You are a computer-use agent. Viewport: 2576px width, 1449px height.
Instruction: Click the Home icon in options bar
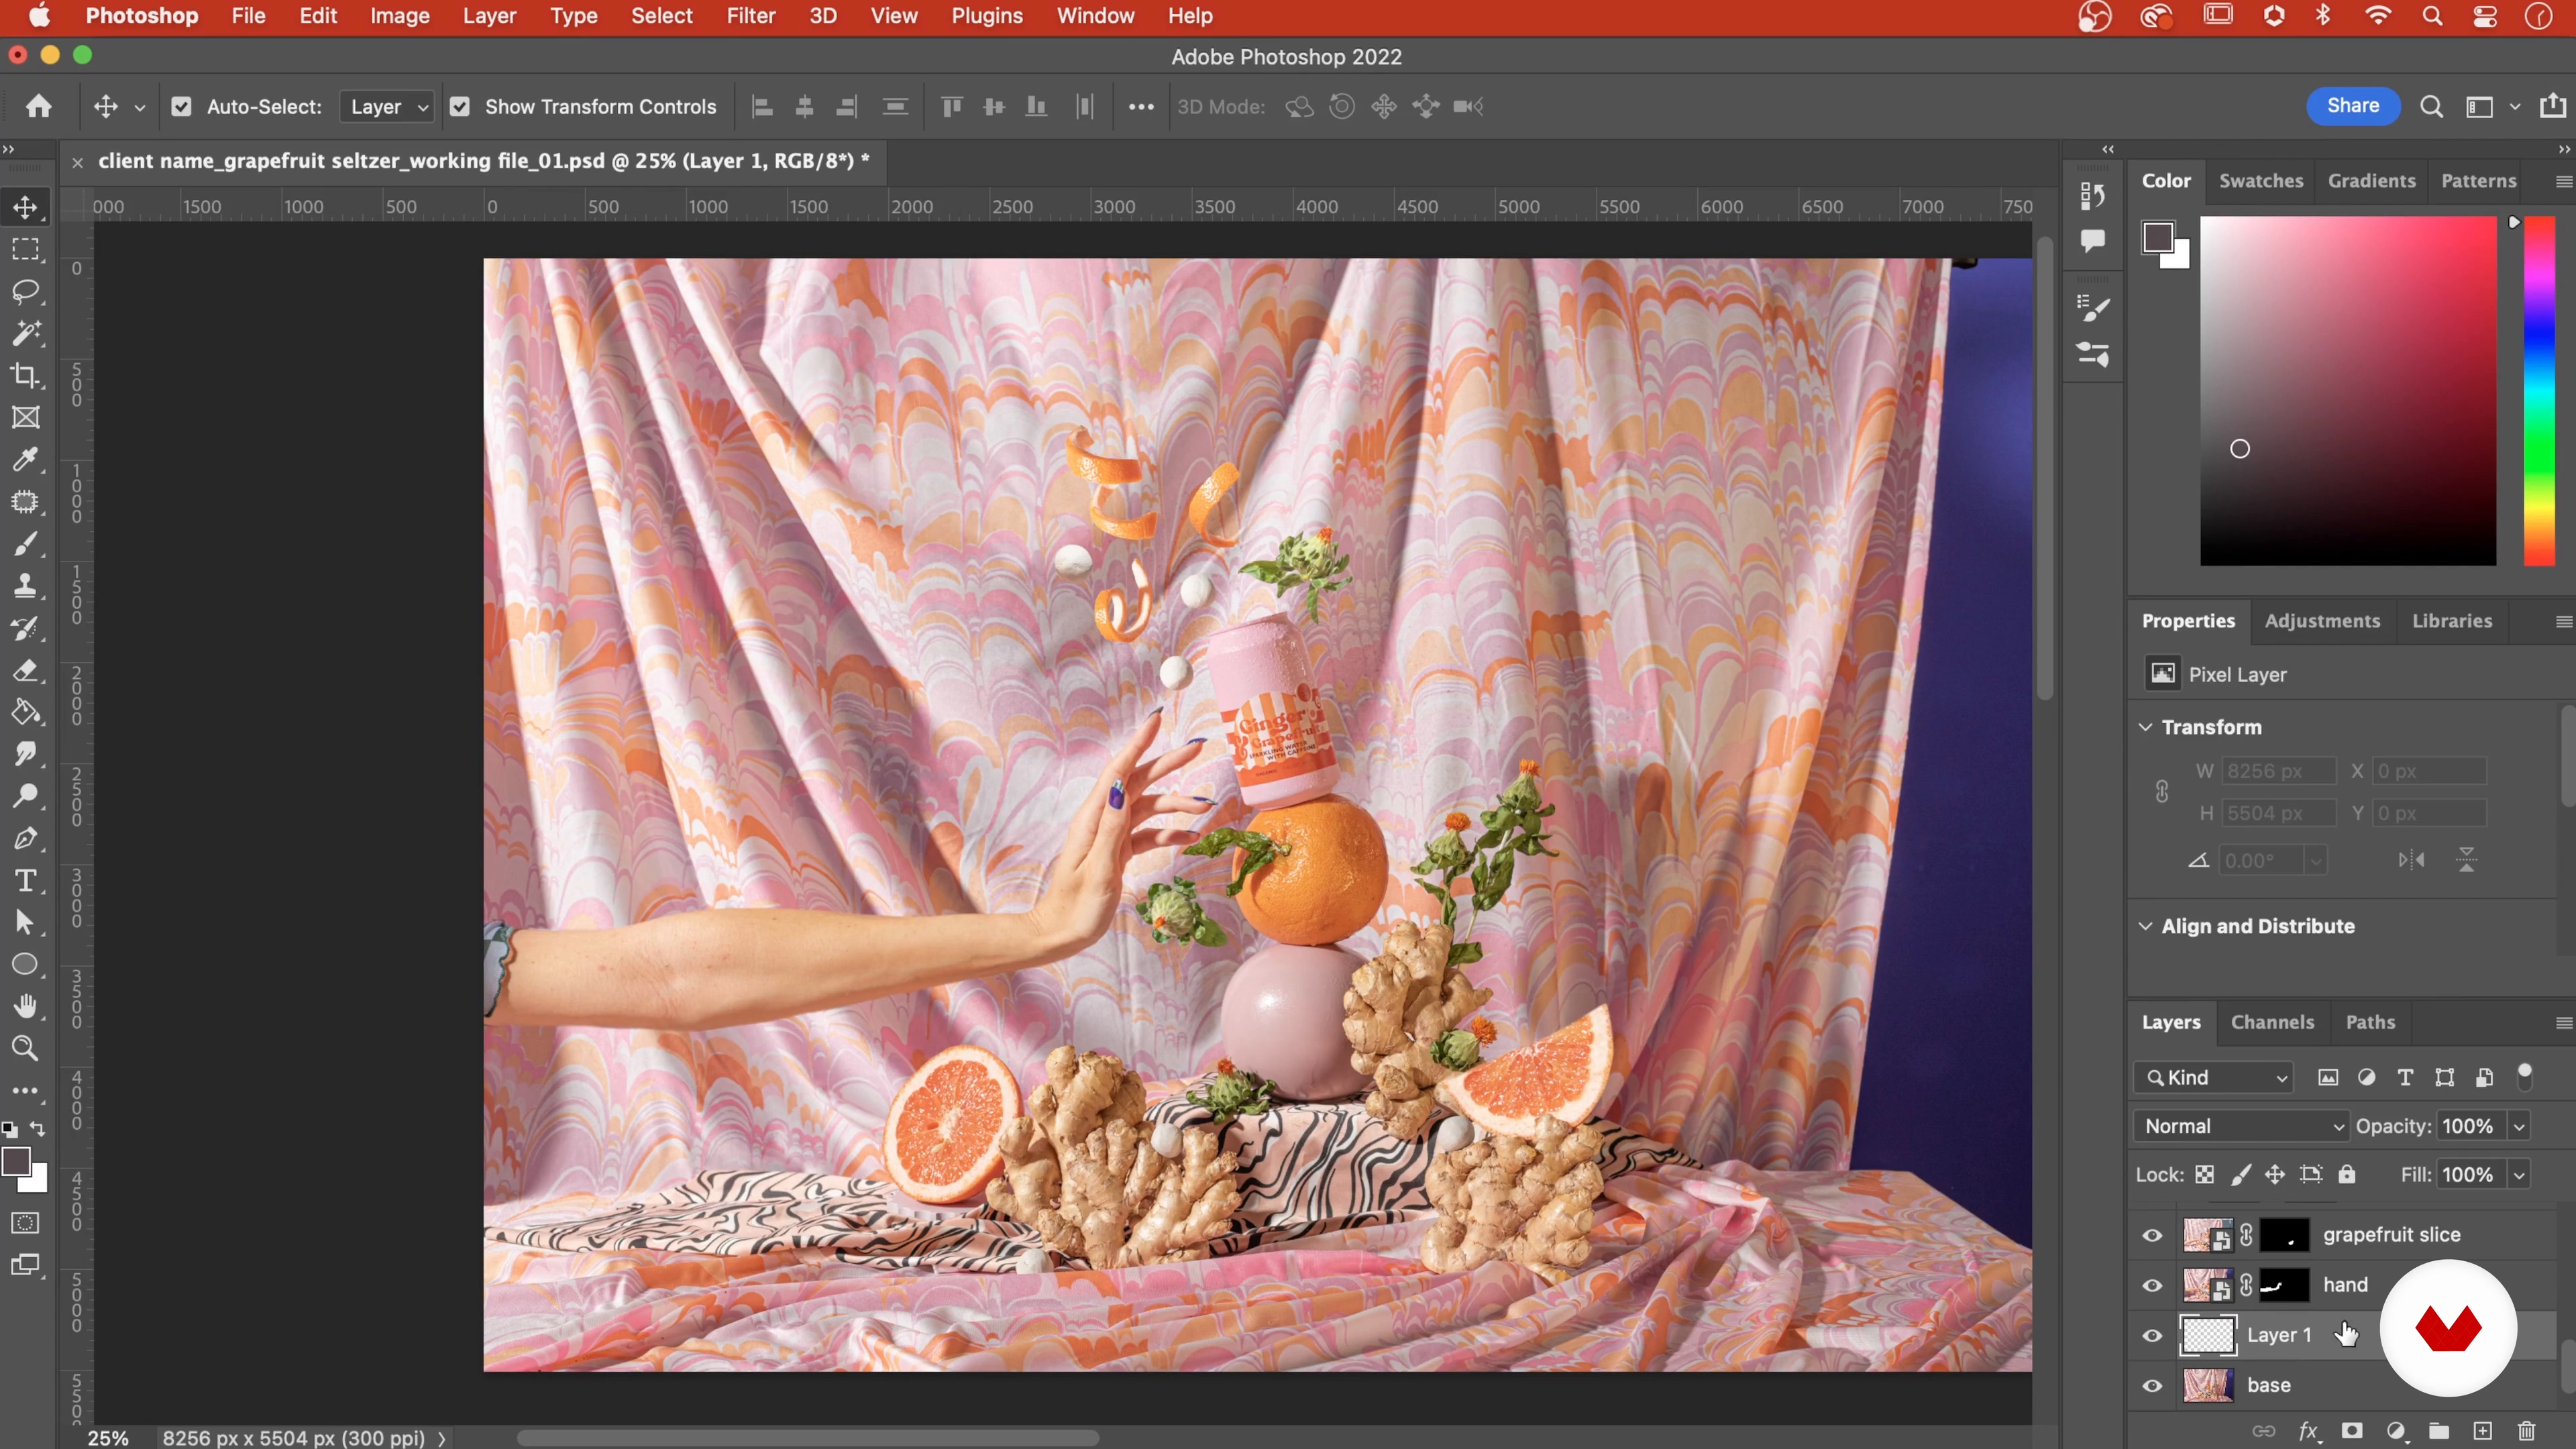click(39, 106)
